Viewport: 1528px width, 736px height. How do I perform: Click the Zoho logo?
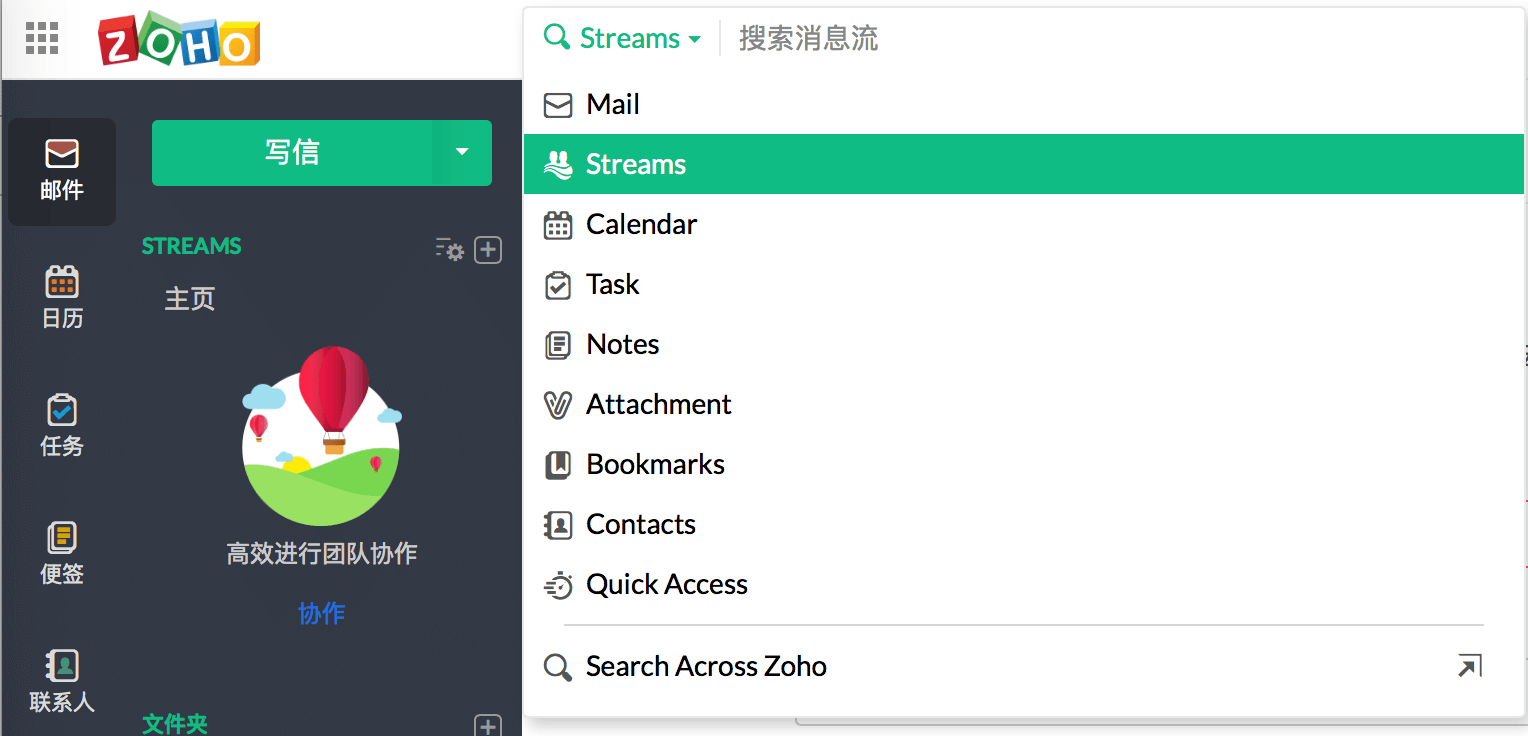[179, 39]
